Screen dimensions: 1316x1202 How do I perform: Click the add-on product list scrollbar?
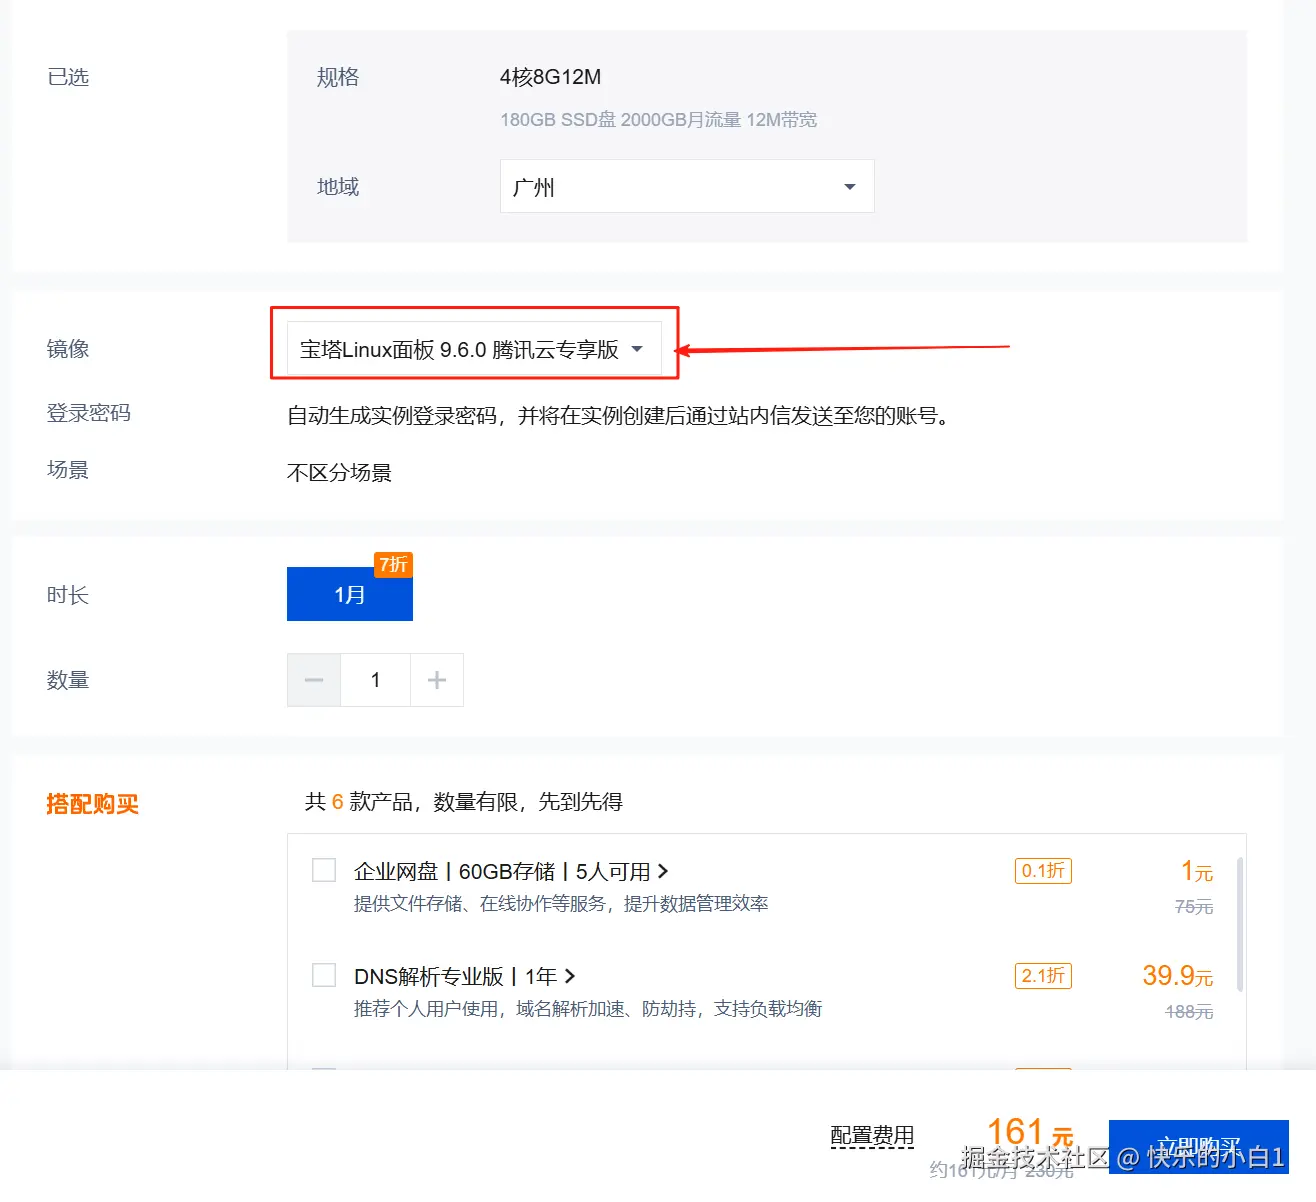tap(1240, 924)
